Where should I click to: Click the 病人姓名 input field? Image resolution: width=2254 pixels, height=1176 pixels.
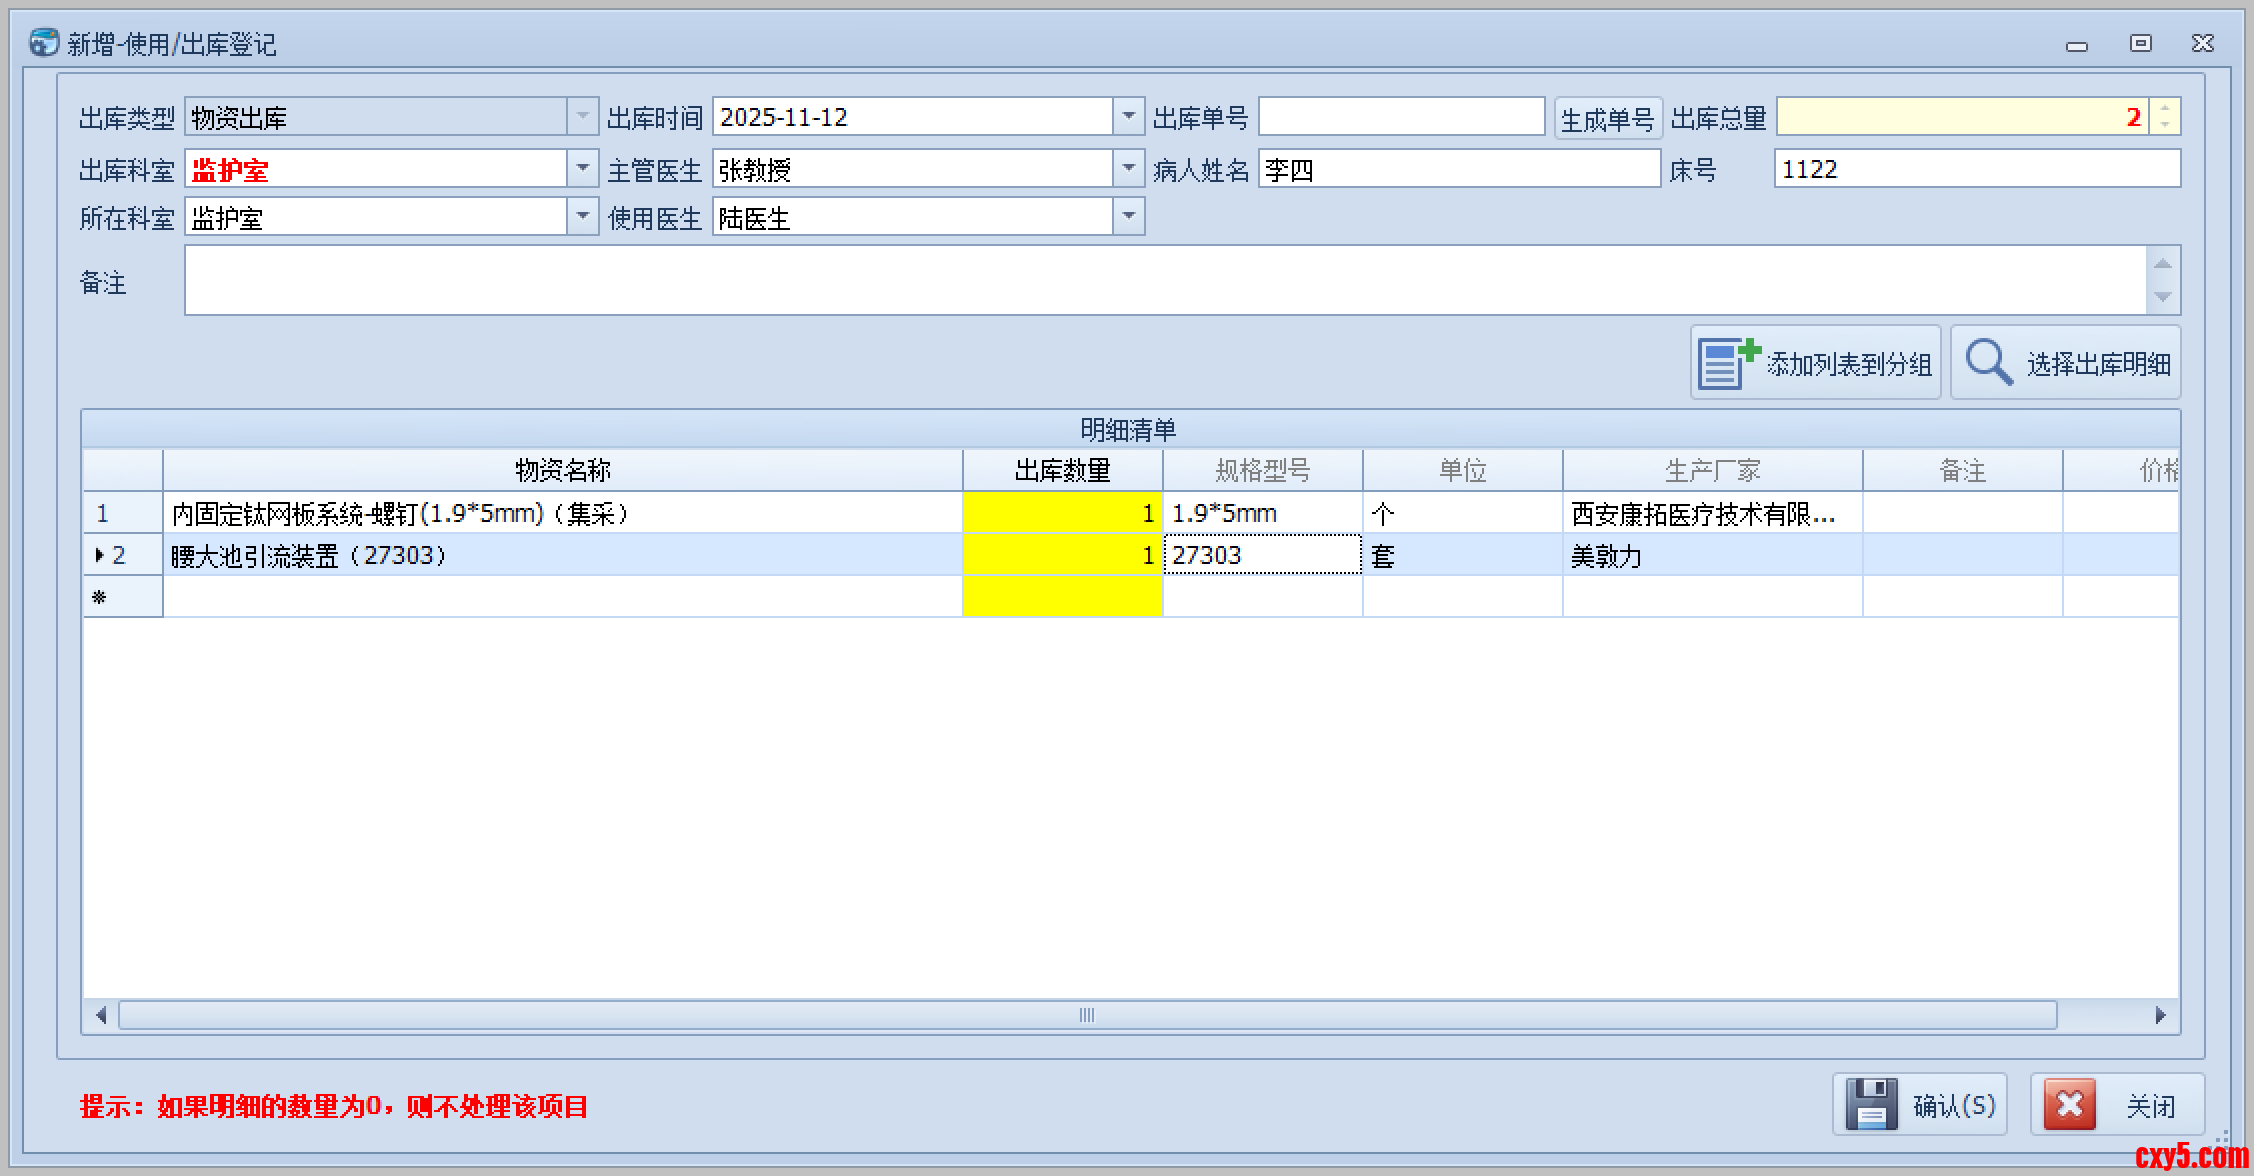(x=1458, y=169)
